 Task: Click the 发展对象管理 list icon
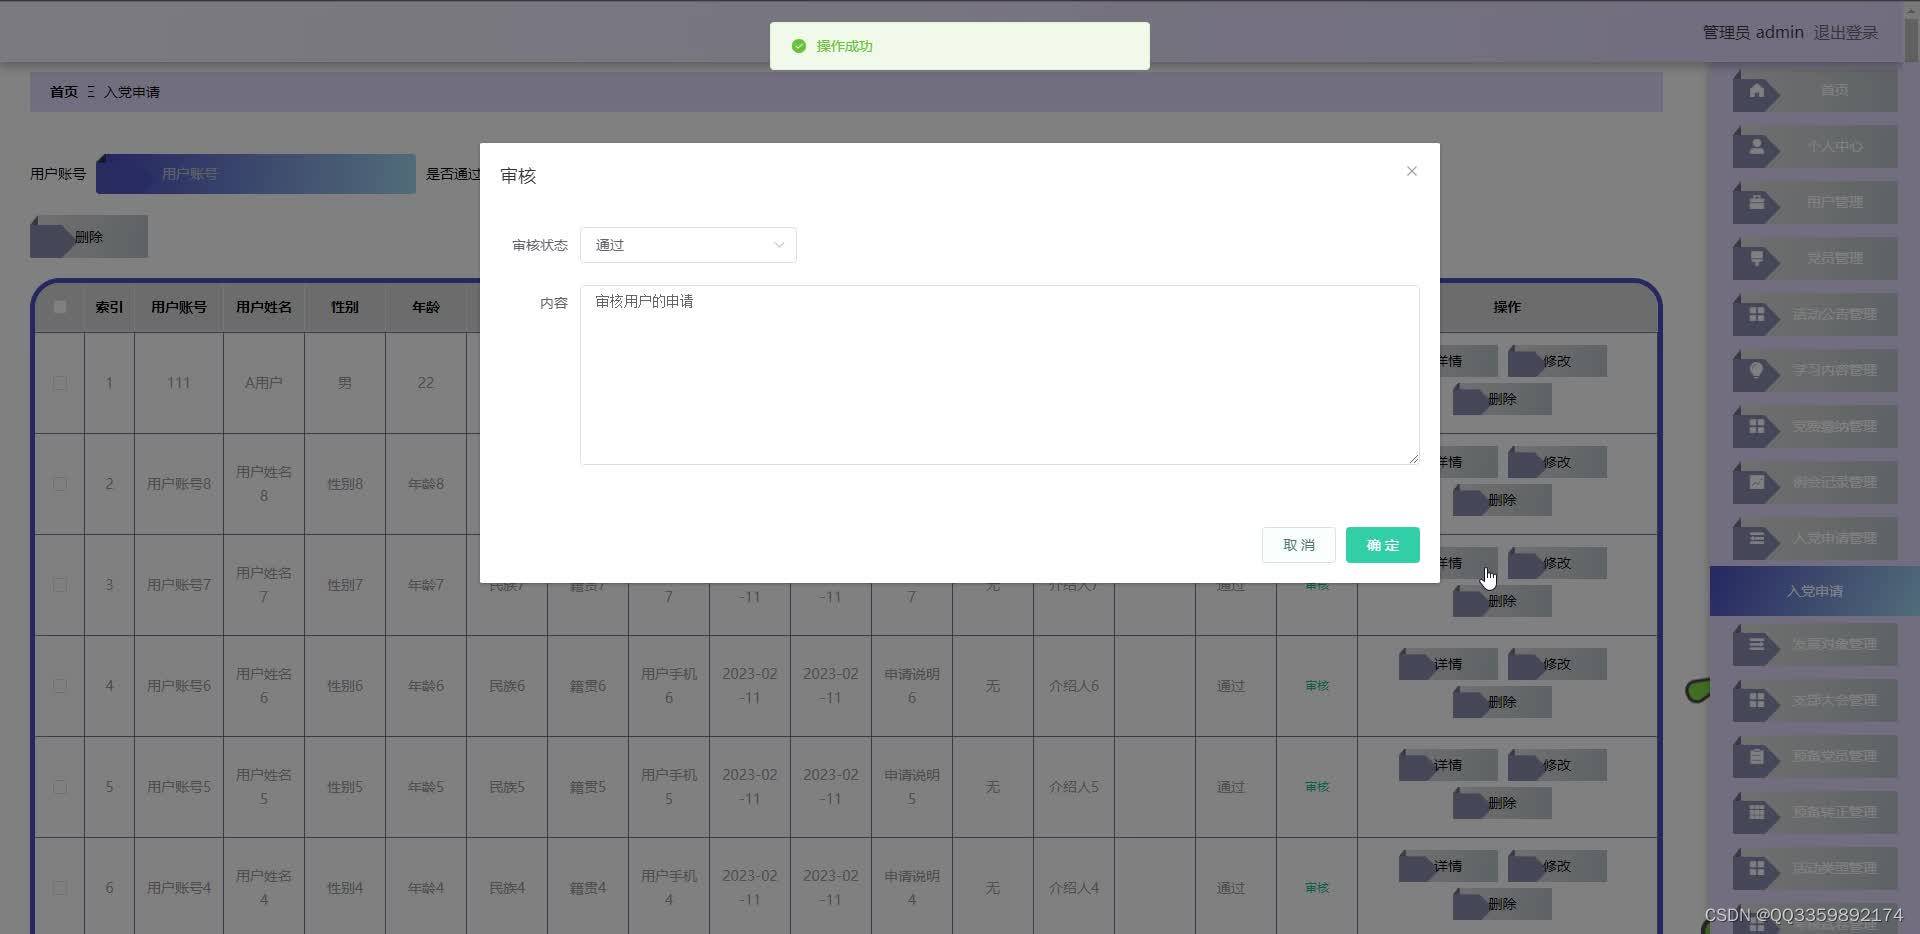coord(1756,645)
